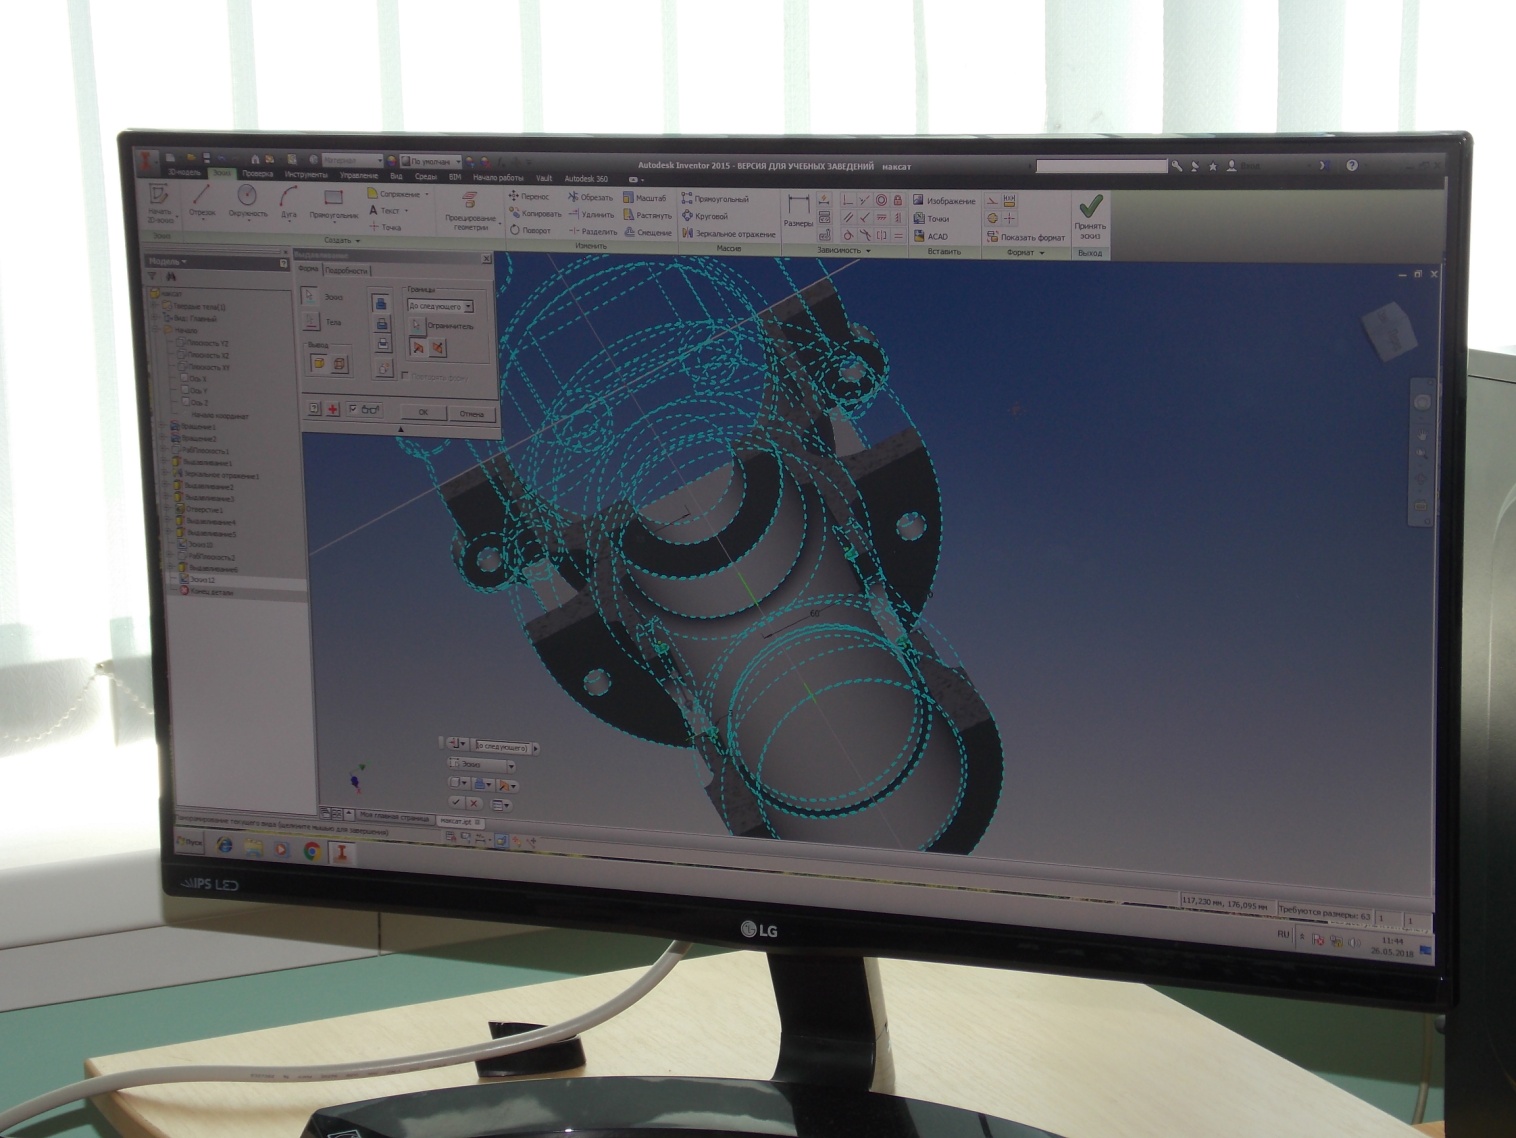Click Прямоугольный pattern tool
The height and width of the screenshot is (1138, 1516).
pyautogui.click(x=714, y=199)
